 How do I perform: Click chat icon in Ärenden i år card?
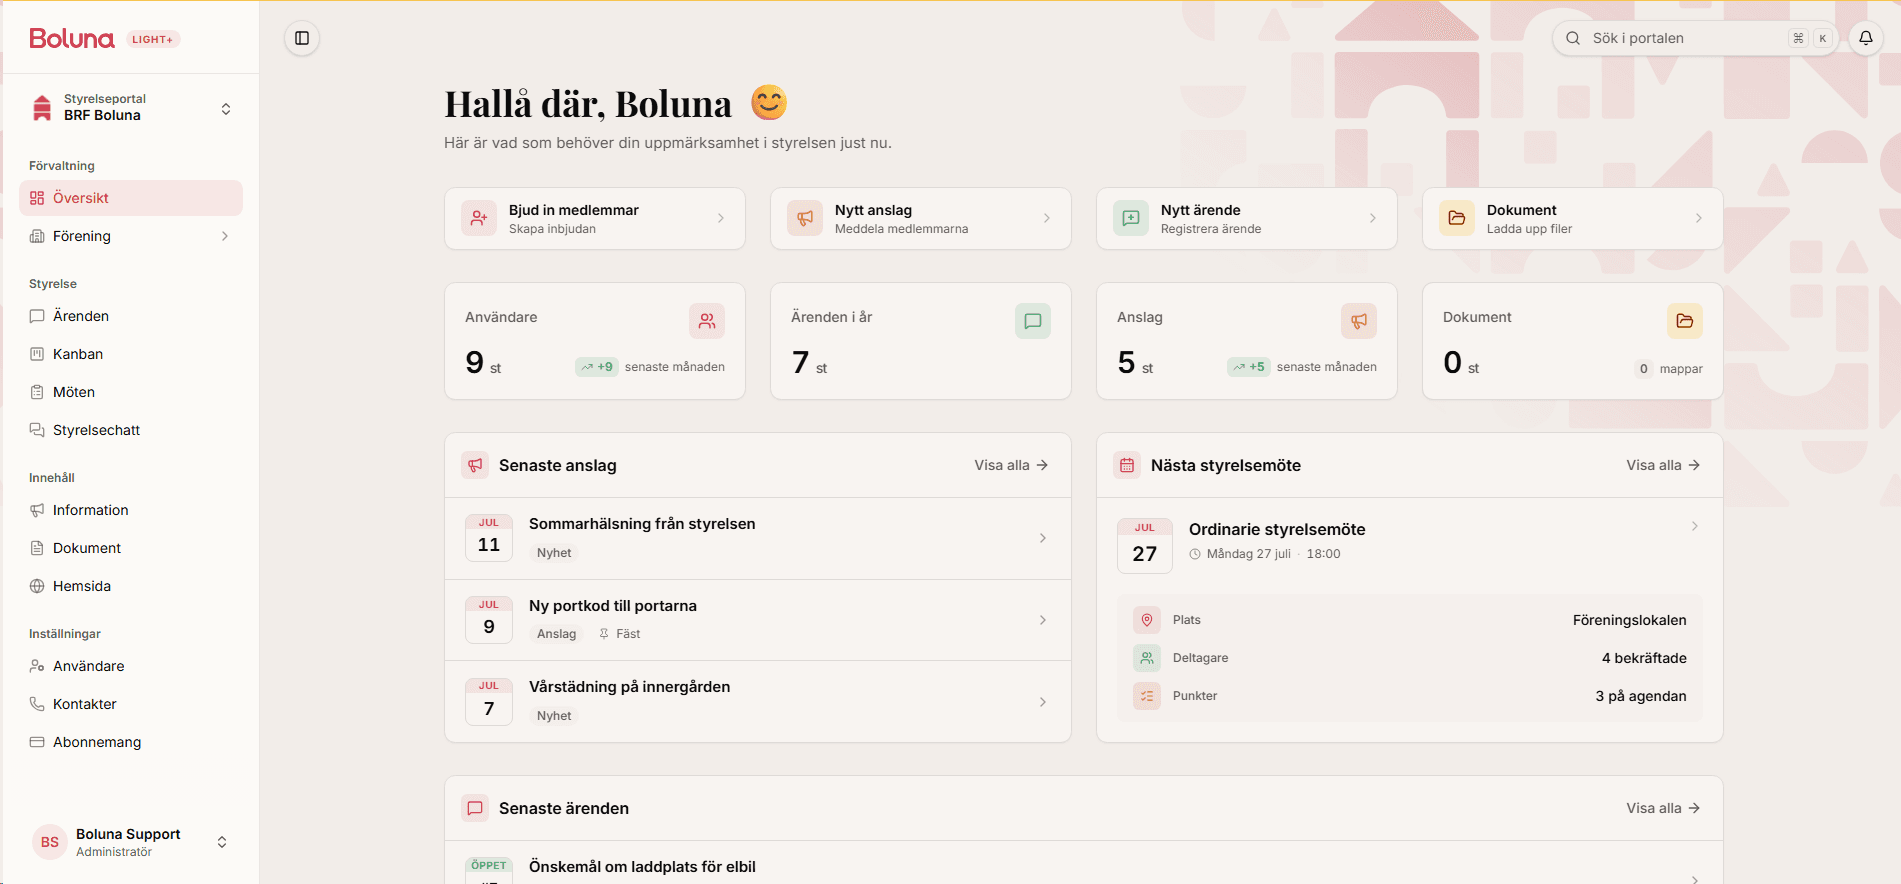pyautogui.click(x=1033, y=321)
